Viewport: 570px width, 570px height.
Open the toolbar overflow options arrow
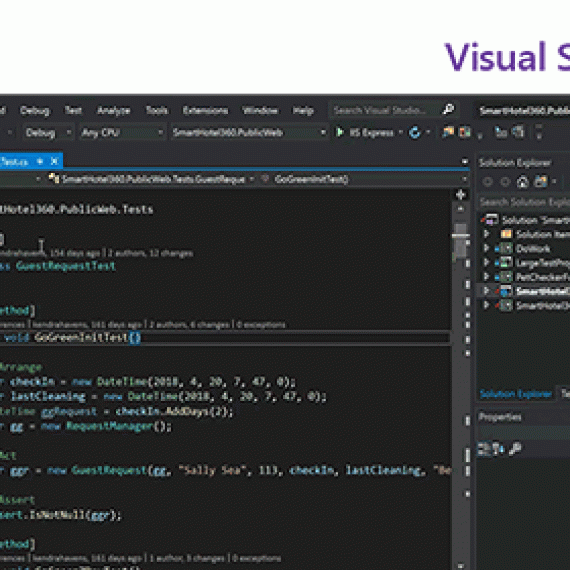pyautogui.click(x=539, y=132)
